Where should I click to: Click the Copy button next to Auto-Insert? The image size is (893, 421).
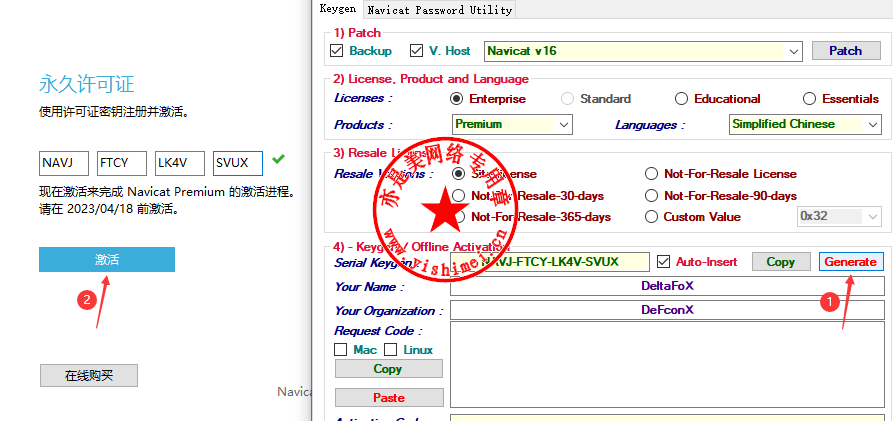pyautogui.click(x=780, y=261)
